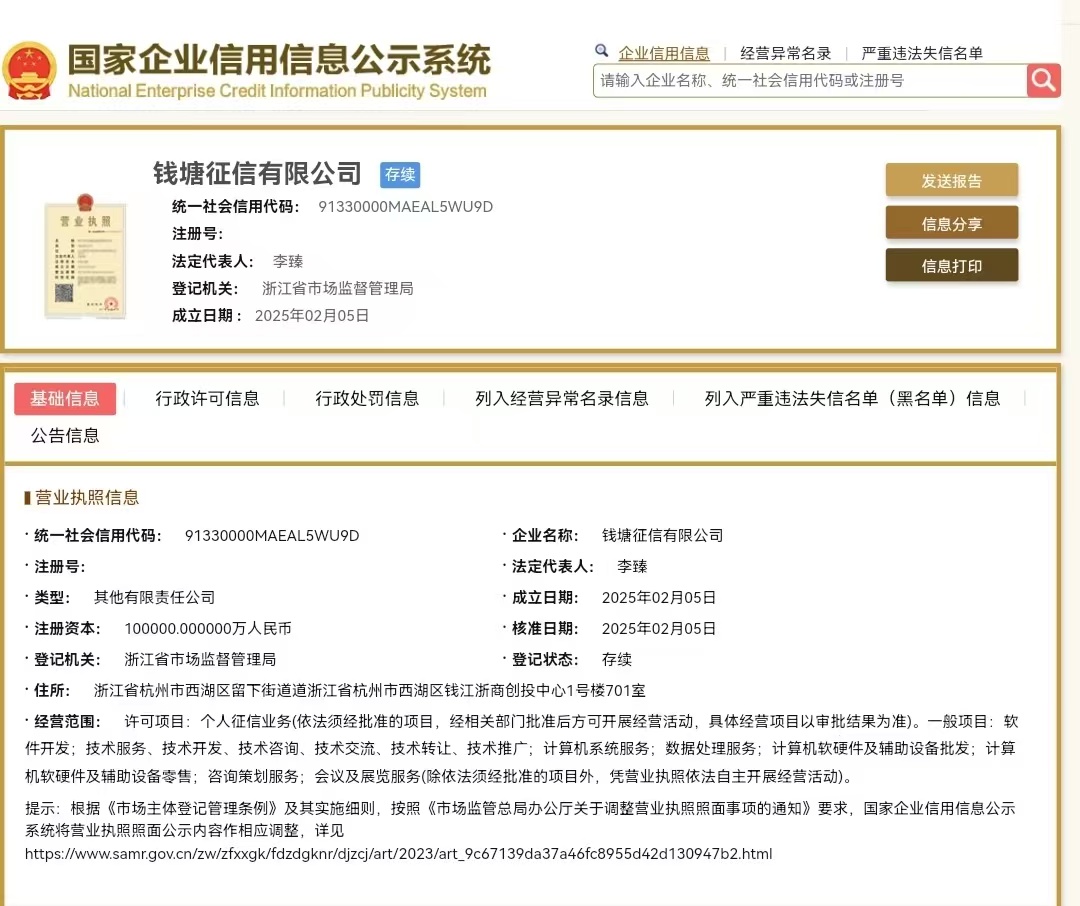Click the enterprise search input field
This screenshot has width=1080, height=906.
click(x=808, y=80)
